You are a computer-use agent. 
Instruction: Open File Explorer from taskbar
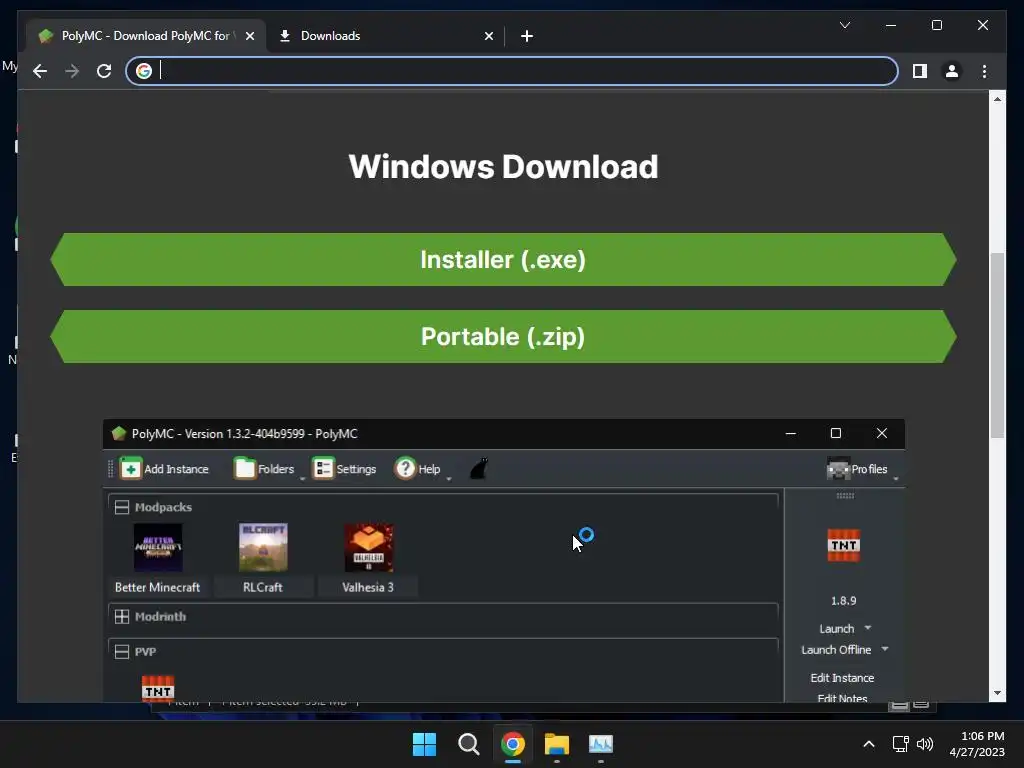click(x=557, y=744)
